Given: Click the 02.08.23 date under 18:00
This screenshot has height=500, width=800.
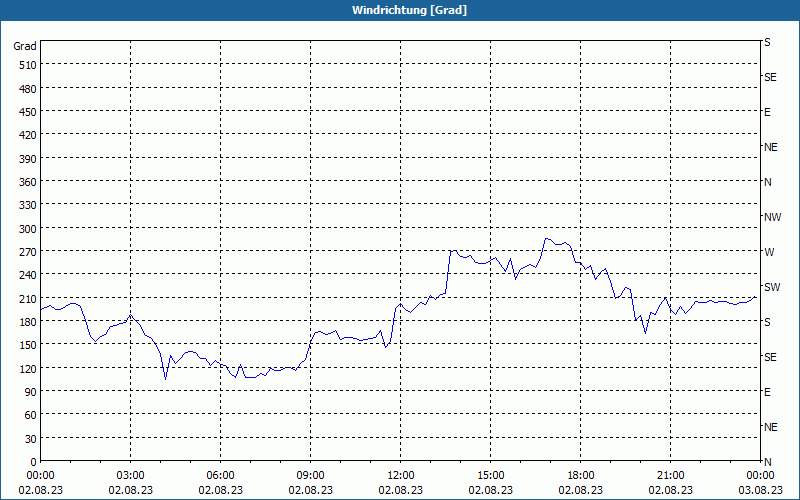Looking at the screenshot, I should click(581, 490).
